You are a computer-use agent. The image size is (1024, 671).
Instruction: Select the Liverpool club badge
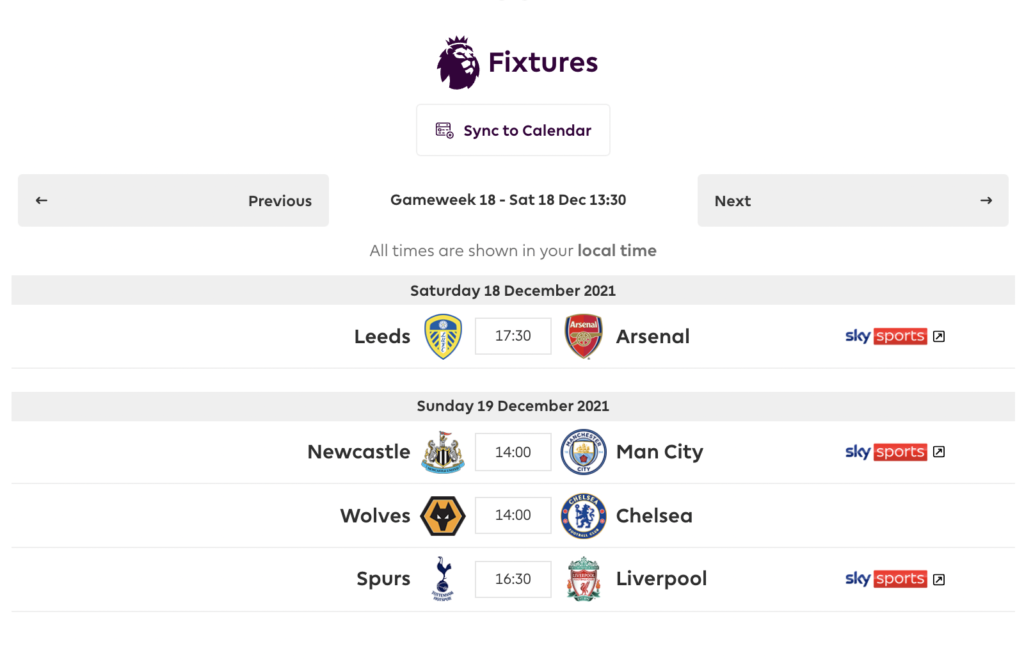tap(583, 579)
